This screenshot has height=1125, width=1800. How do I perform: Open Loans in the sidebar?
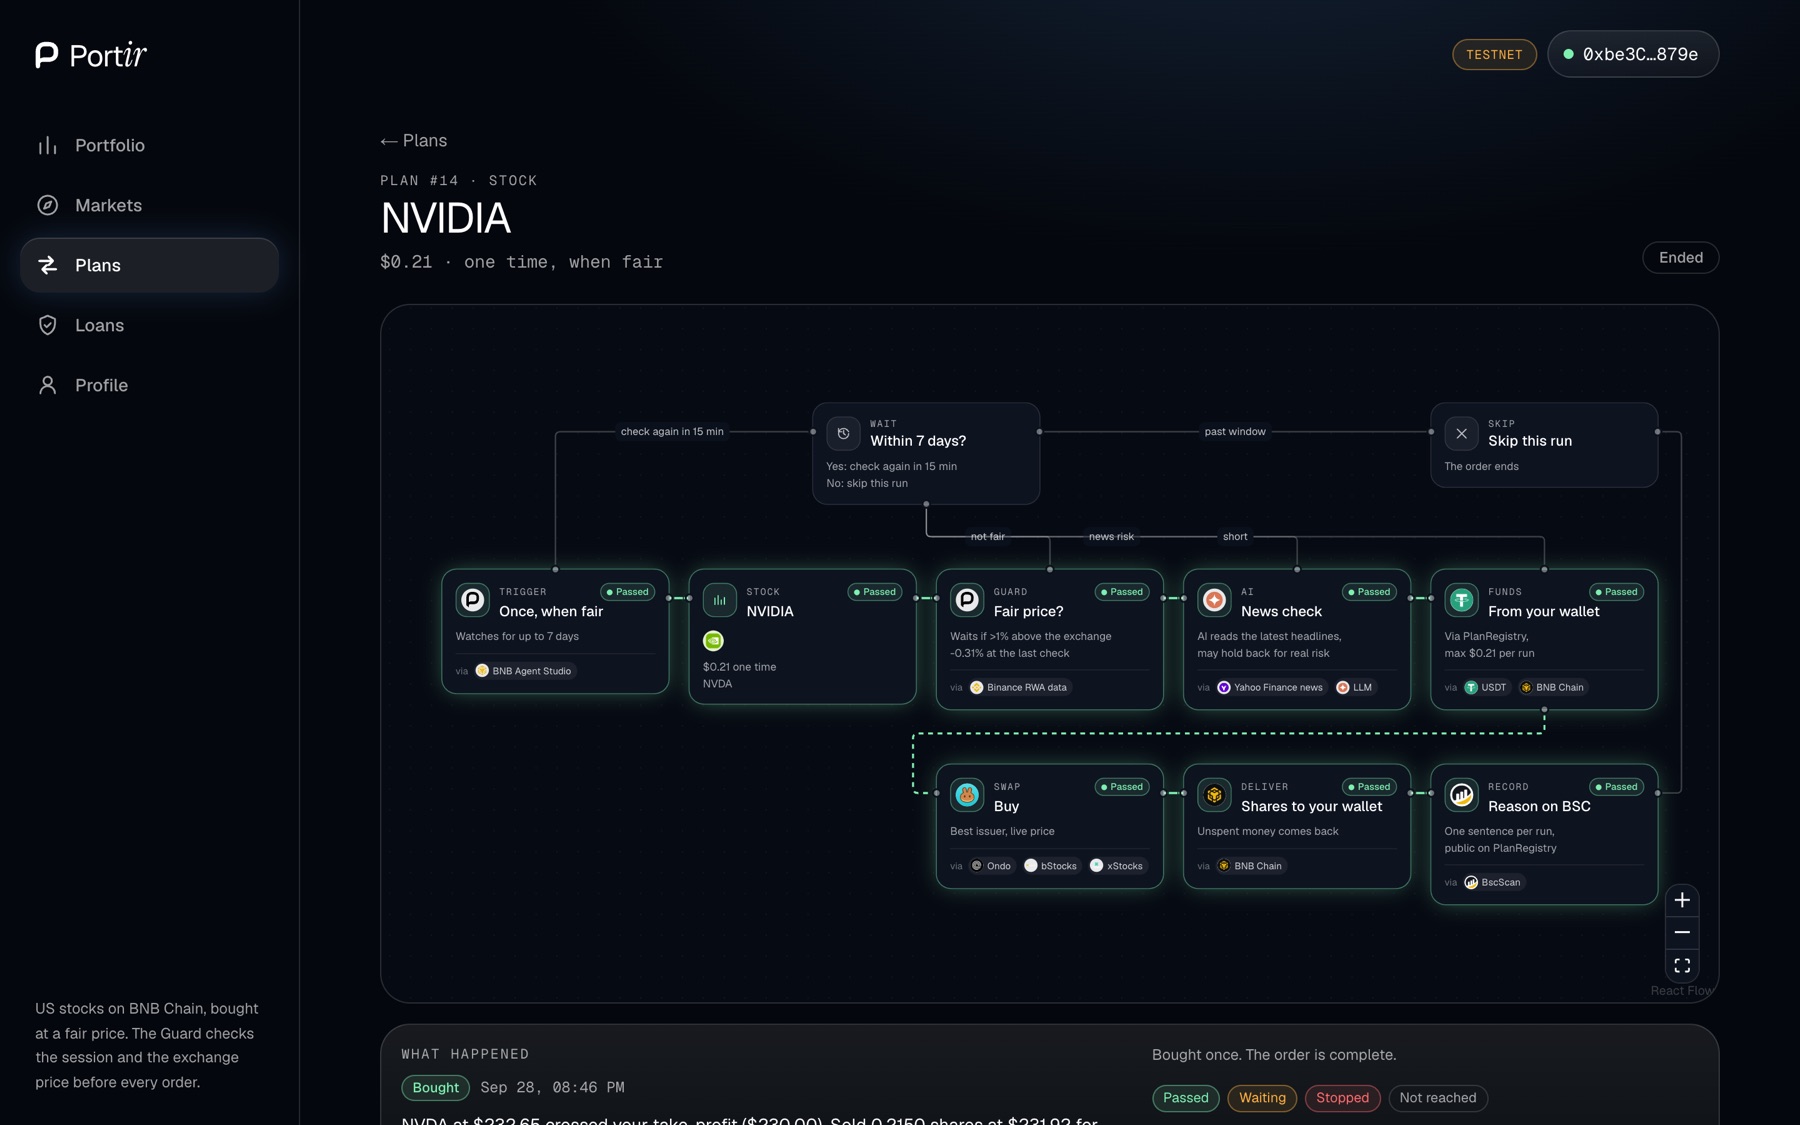[149, 325]
